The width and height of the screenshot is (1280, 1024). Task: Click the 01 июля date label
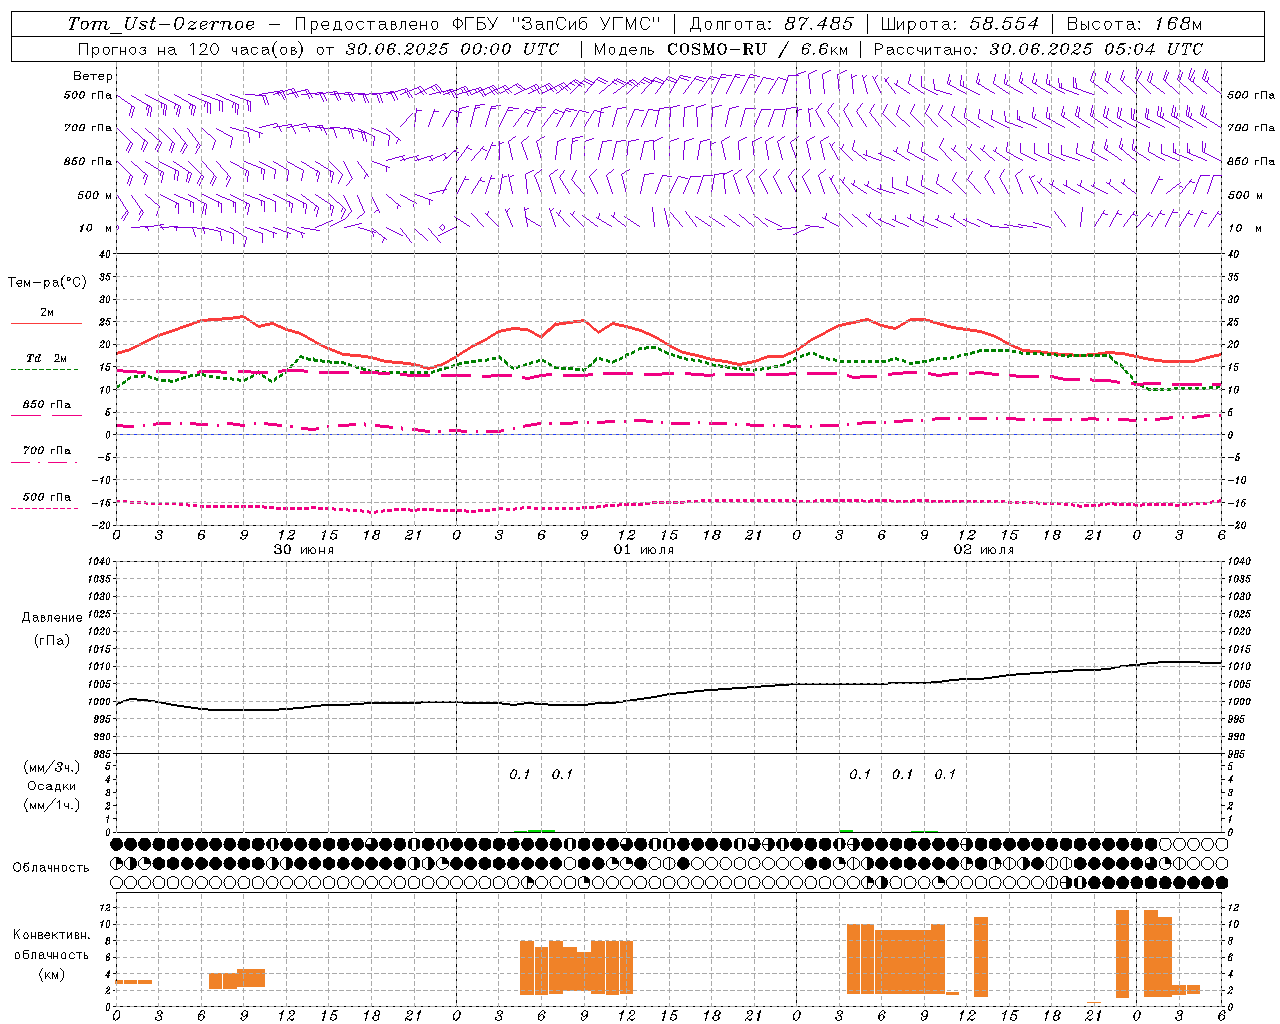[644, 550]
